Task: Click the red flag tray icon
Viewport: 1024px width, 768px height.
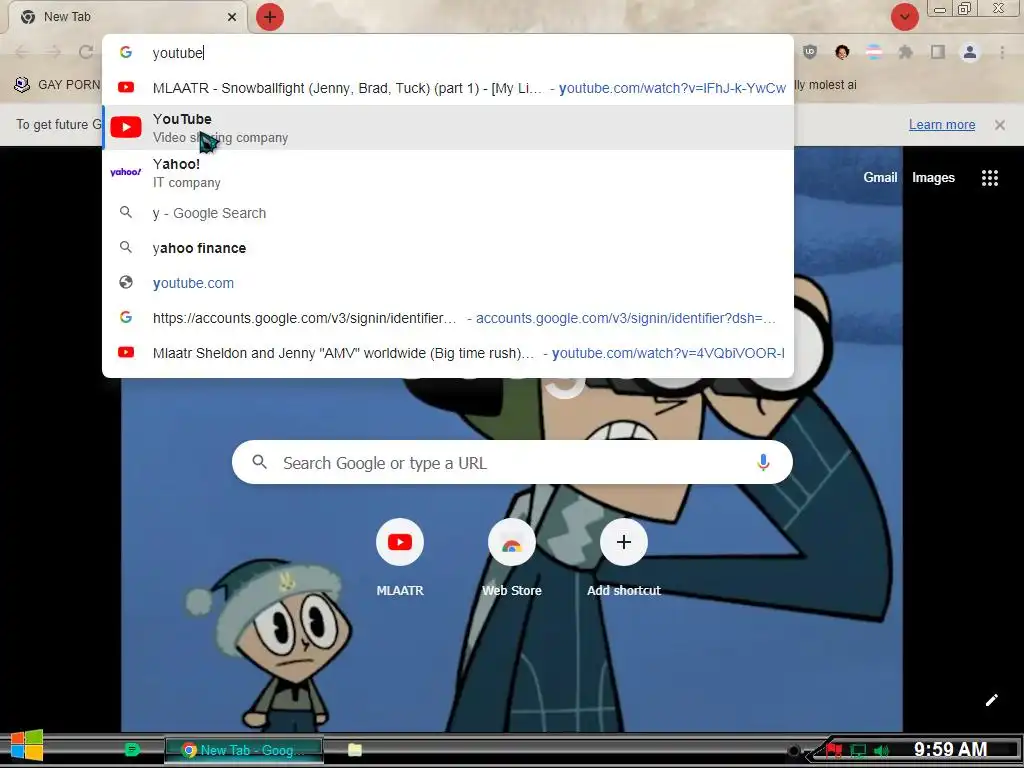Action: pos(833,750)
